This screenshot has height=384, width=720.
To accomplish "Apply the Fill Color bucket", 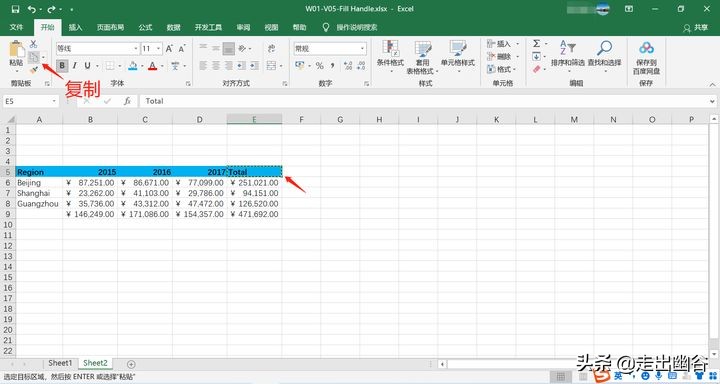I will [x=133, y=66].
